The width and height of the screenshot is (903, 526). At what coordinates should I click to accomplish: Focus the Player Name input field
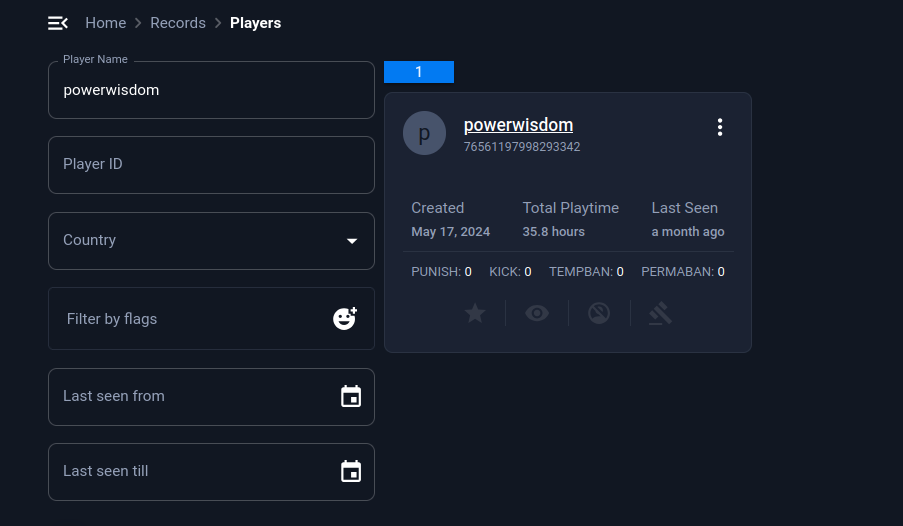tap(211, 90)
